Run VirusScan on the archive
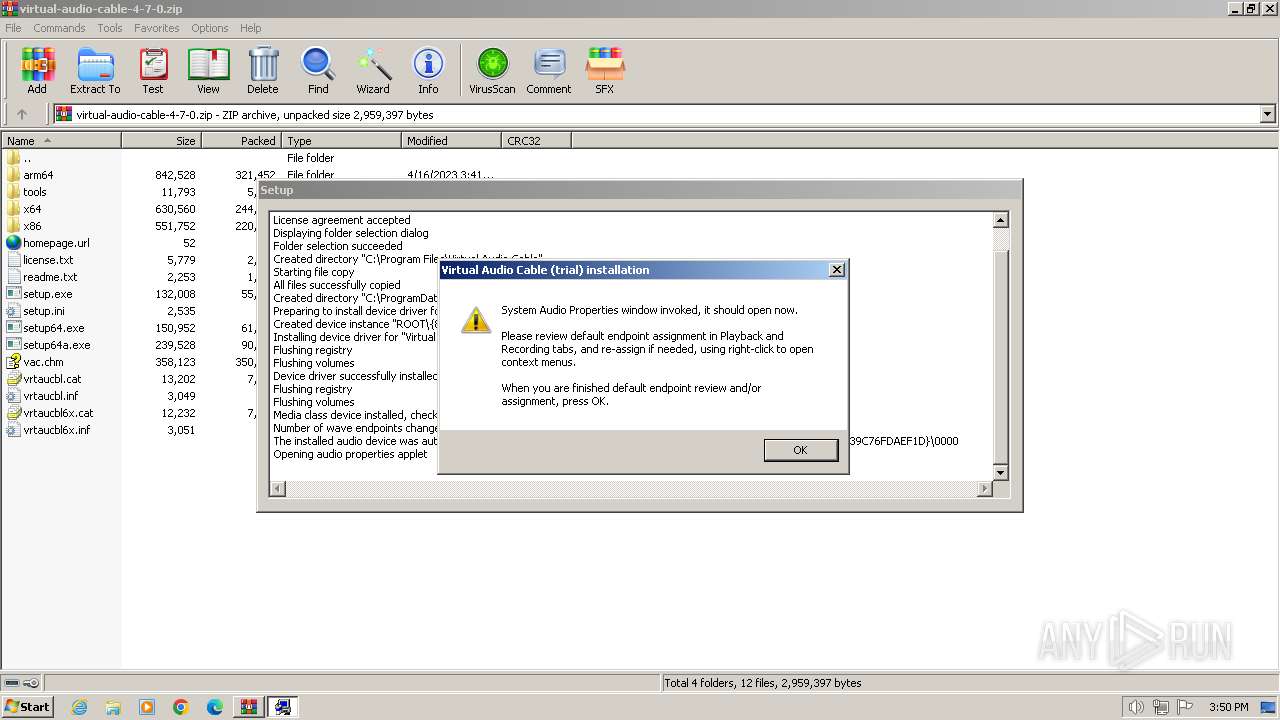Screen dimensions: 1280x720 (492, 71)
